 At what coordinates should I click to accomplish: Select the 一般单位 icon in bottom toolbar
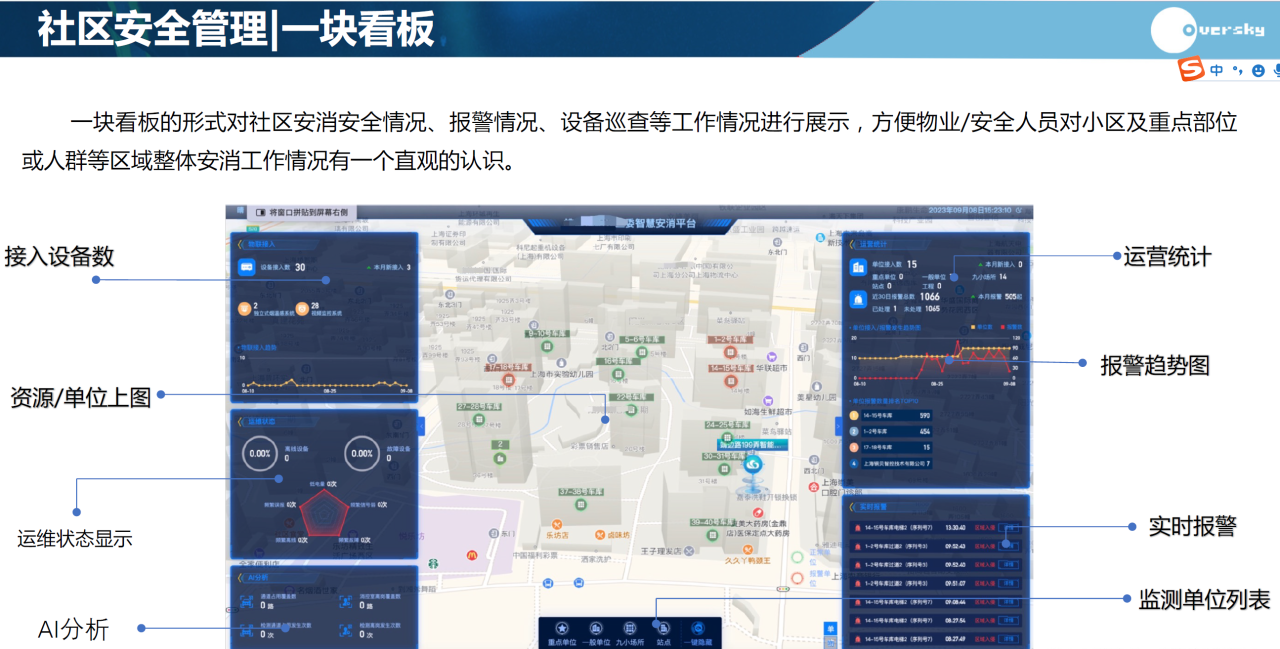click(596, 628)
